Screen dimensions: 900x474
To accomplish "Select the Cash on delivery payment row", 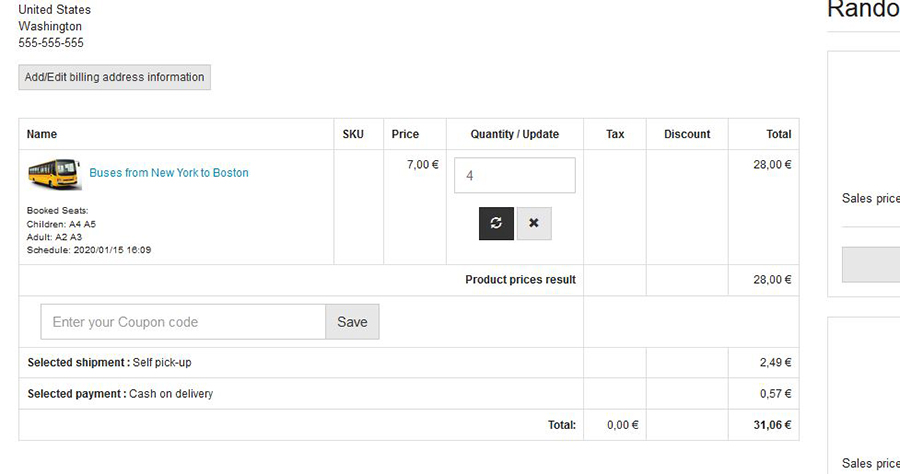I will point(120,394).
